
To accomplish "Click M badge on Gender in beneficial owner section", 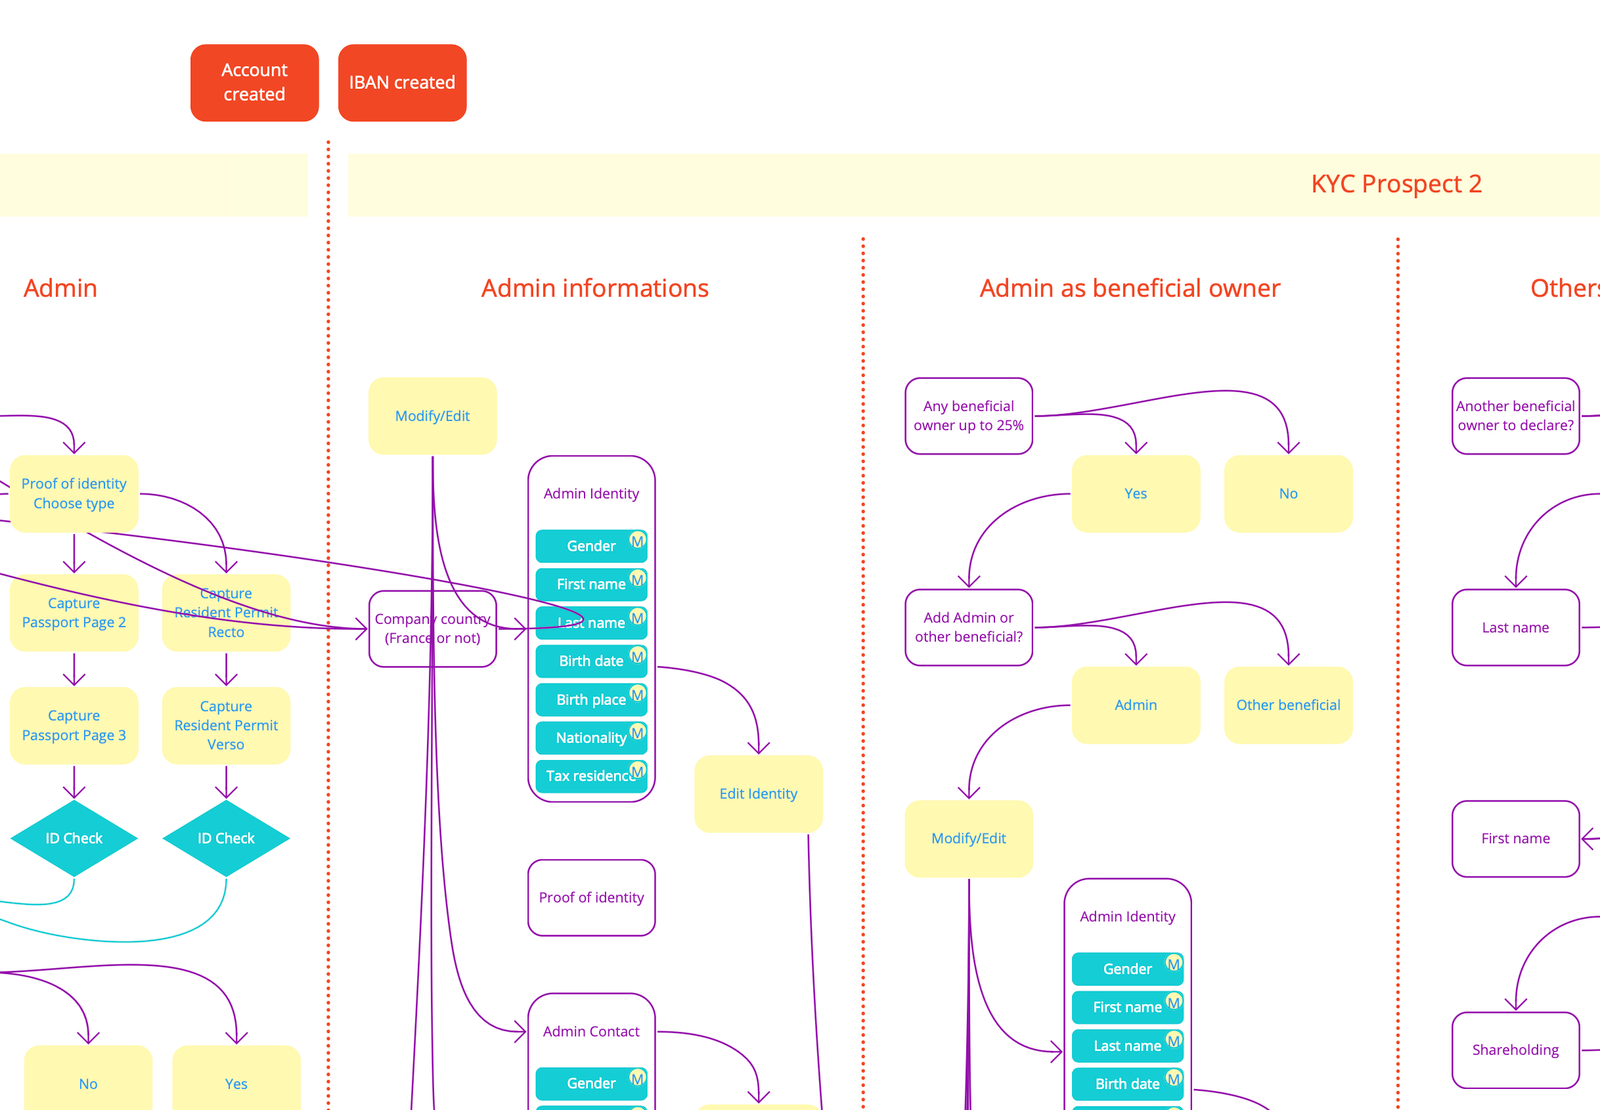I will 1174,964.
